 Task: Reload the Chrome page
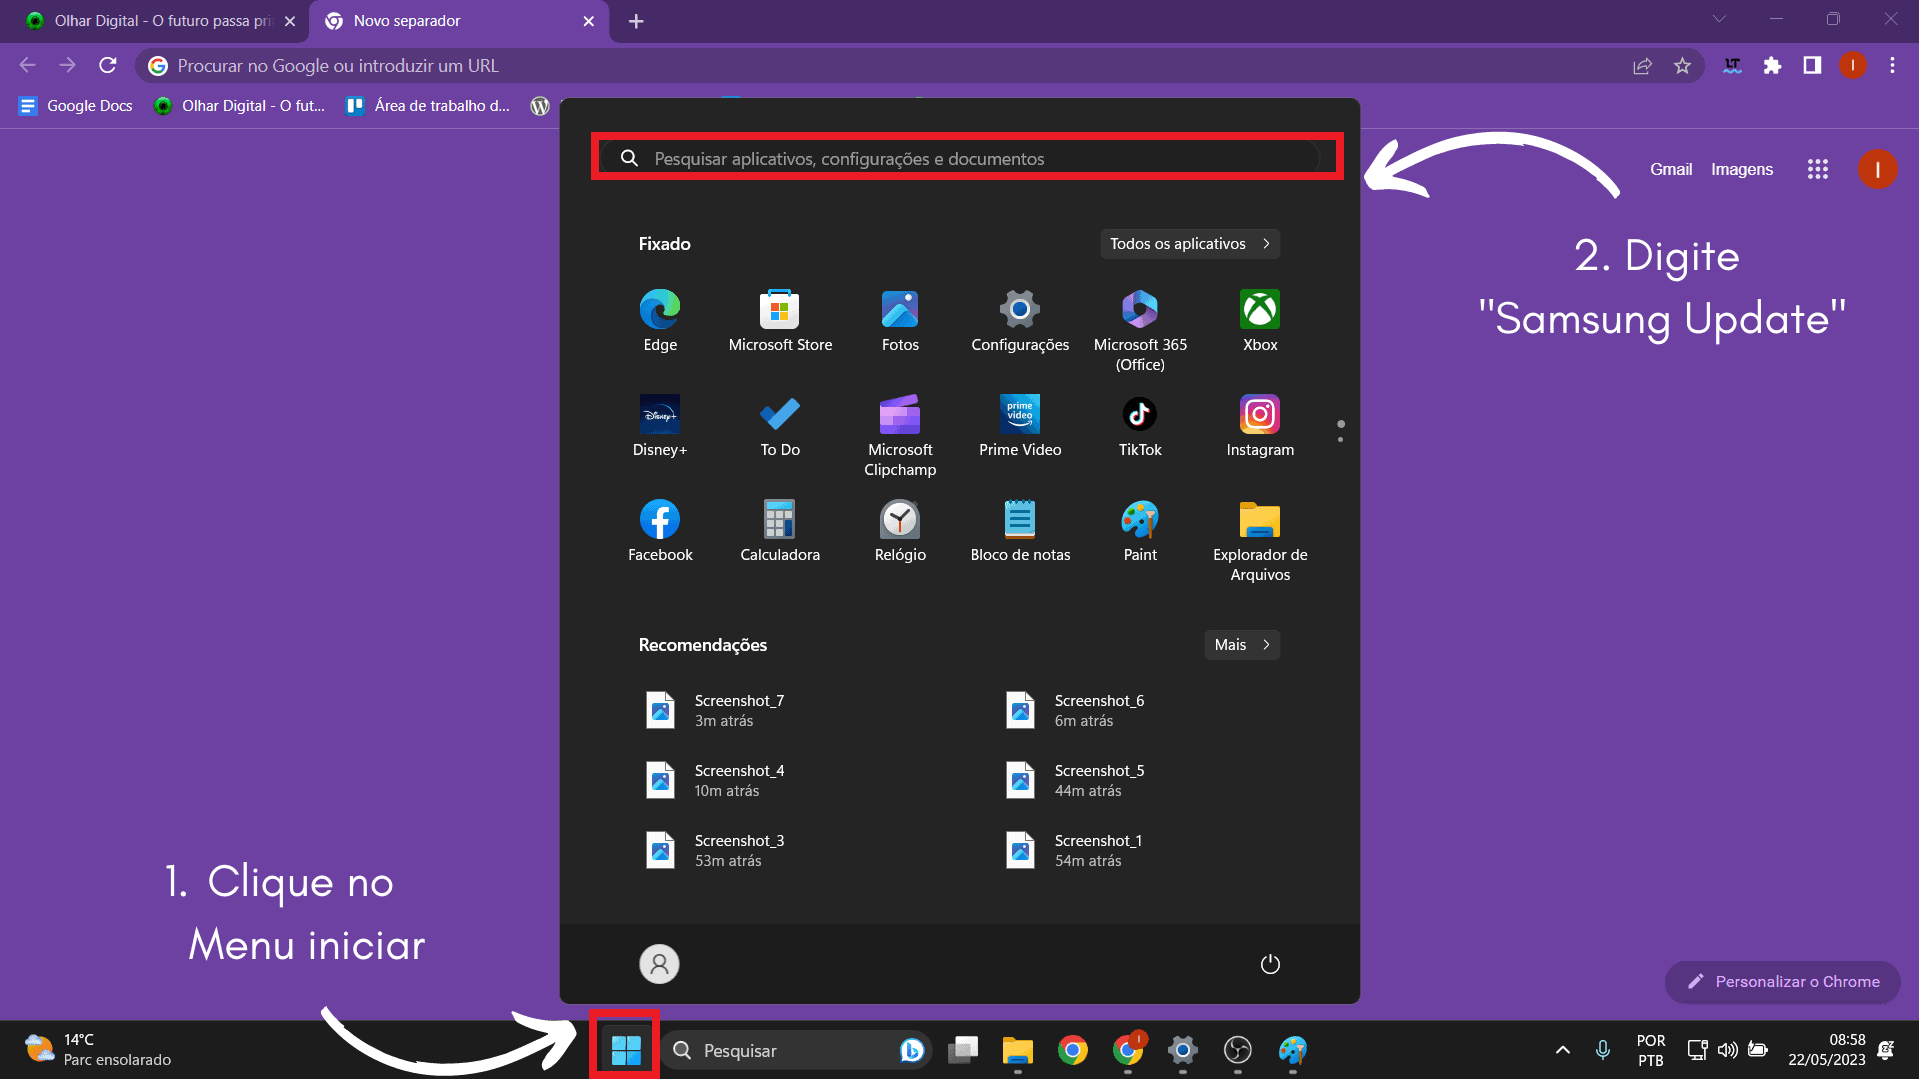108,66
